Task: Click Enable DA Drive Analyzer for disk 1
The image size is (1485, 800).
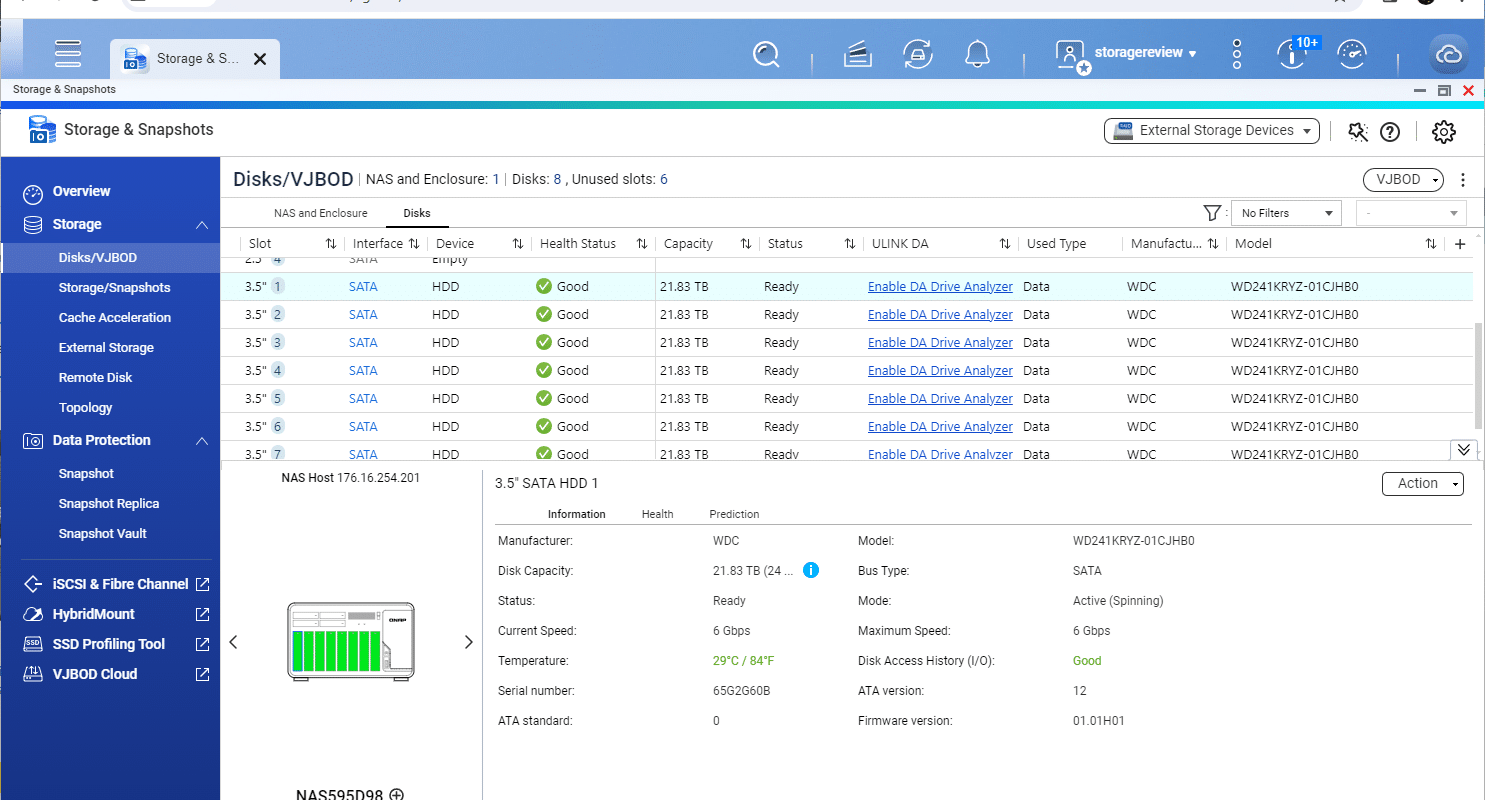Action: pos(940,287)
